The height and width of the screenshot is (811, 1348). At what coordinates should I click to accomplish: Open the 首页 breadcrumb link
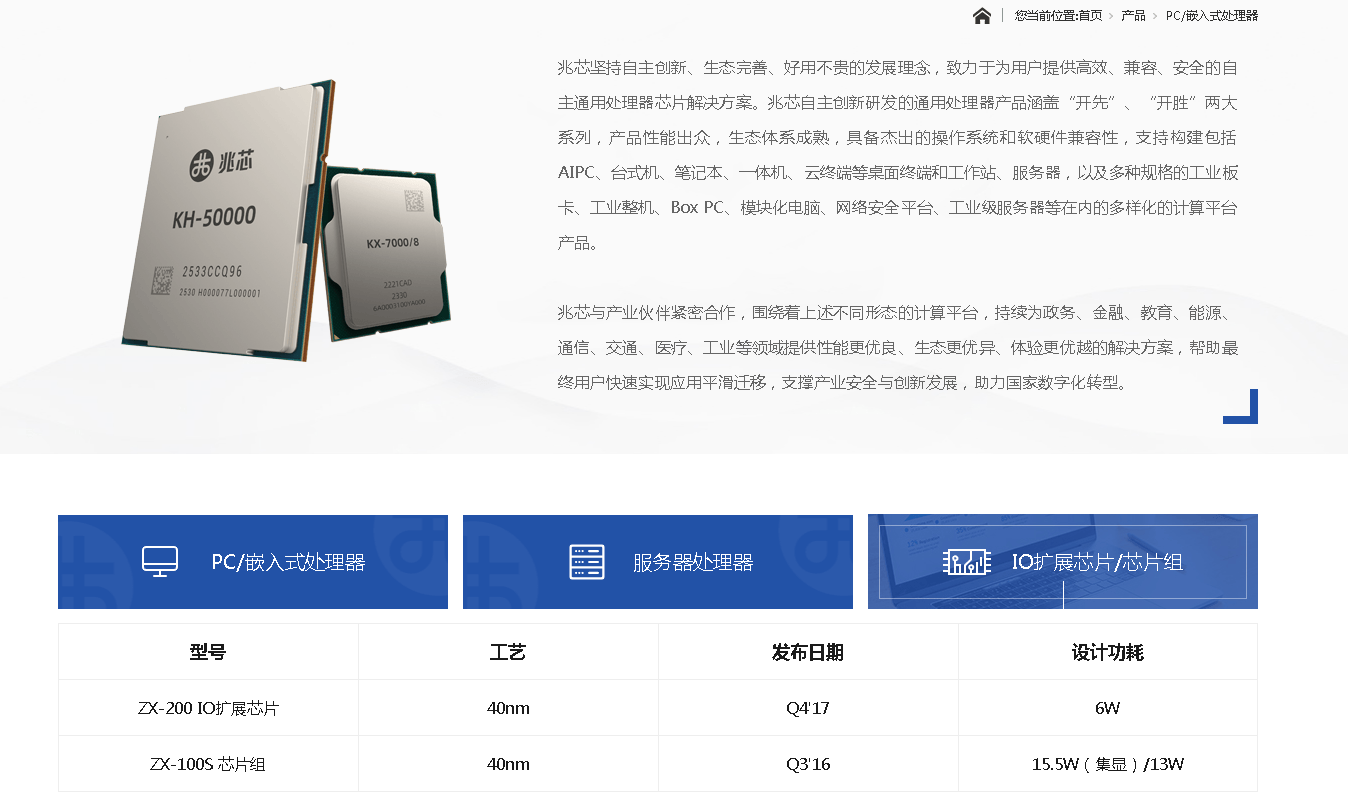pyautogui.click(x=1090, y=16)
